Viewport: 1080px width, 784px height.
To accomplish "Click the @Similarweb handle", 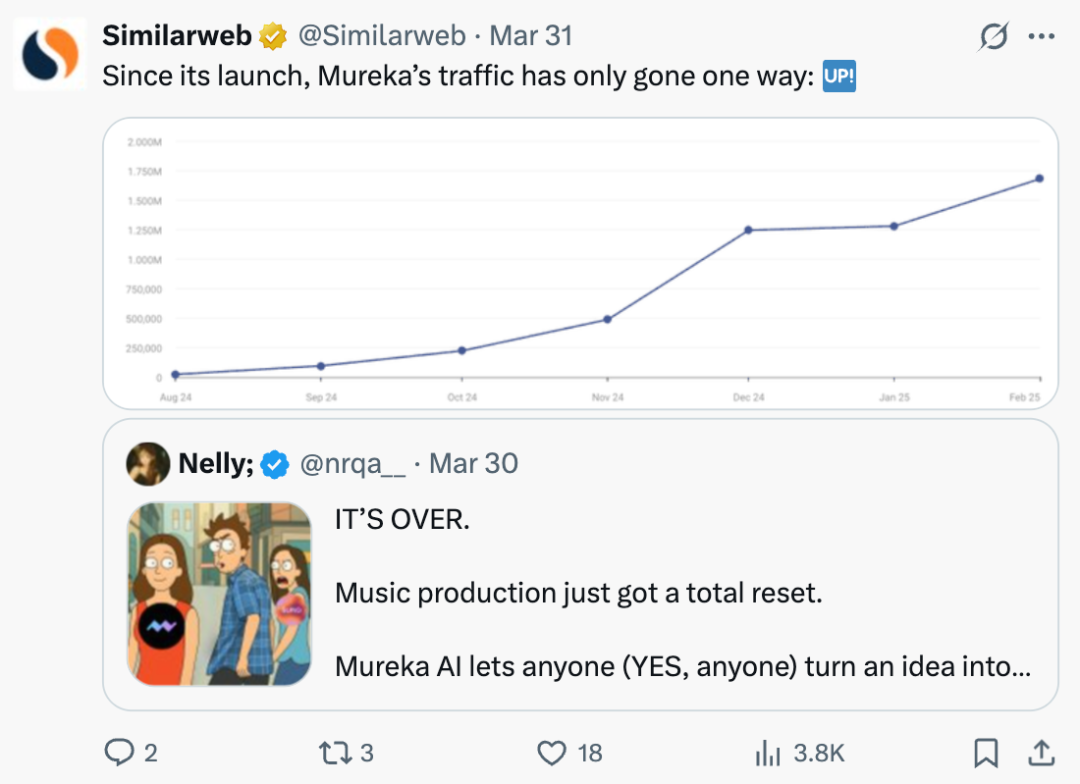I will point(381,36).
